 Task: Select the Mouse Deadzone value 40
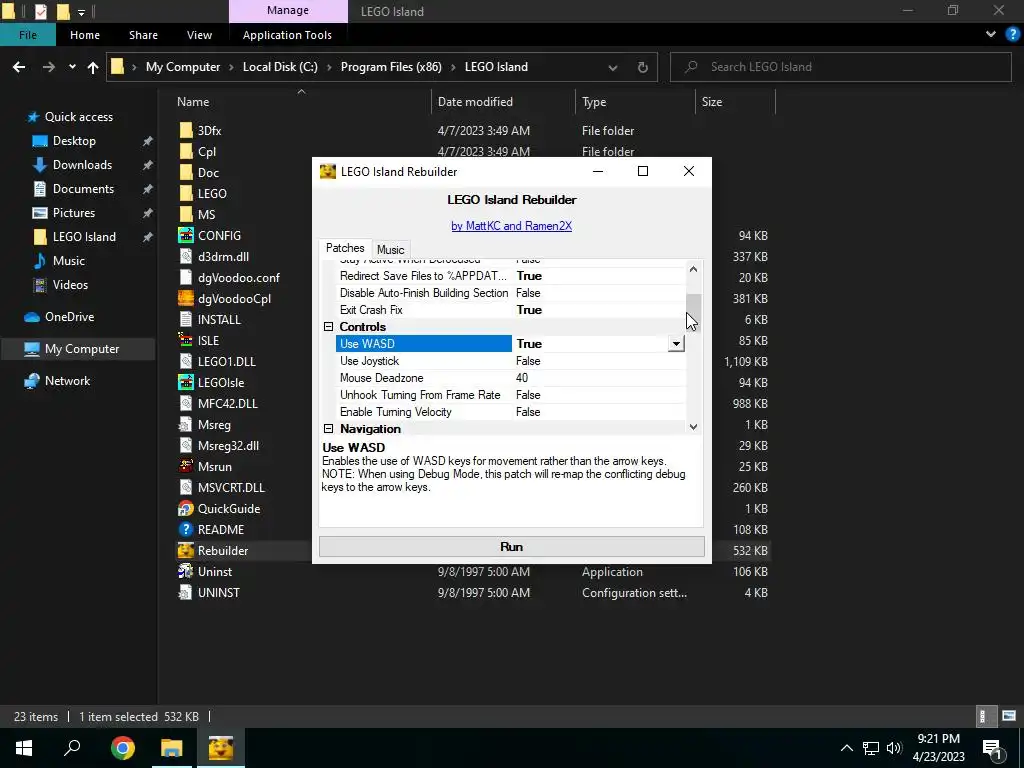(522, 377)
